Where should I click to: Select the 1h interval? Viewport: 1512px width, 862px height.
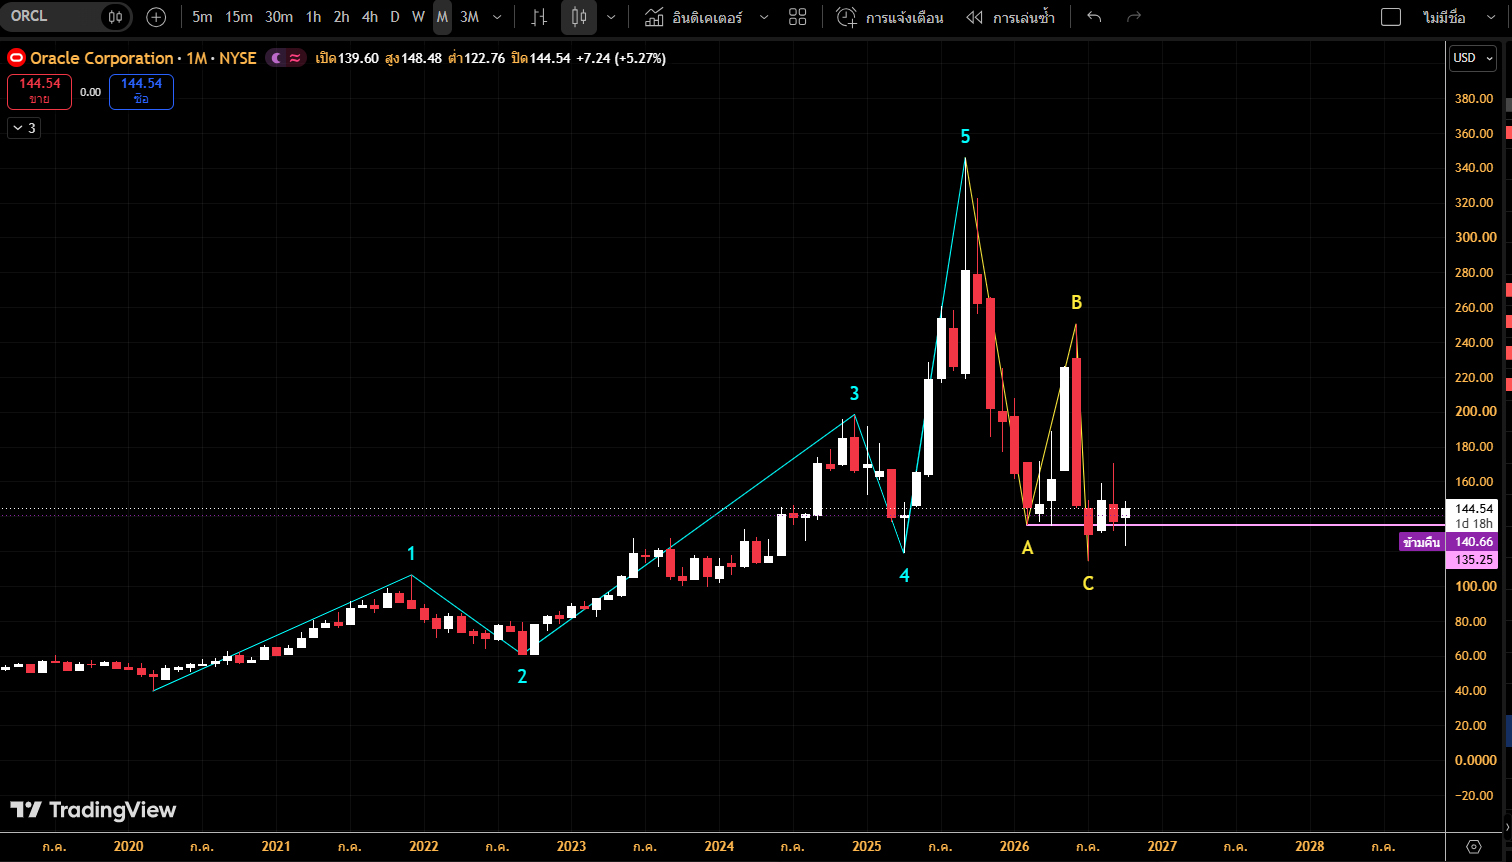314,16
